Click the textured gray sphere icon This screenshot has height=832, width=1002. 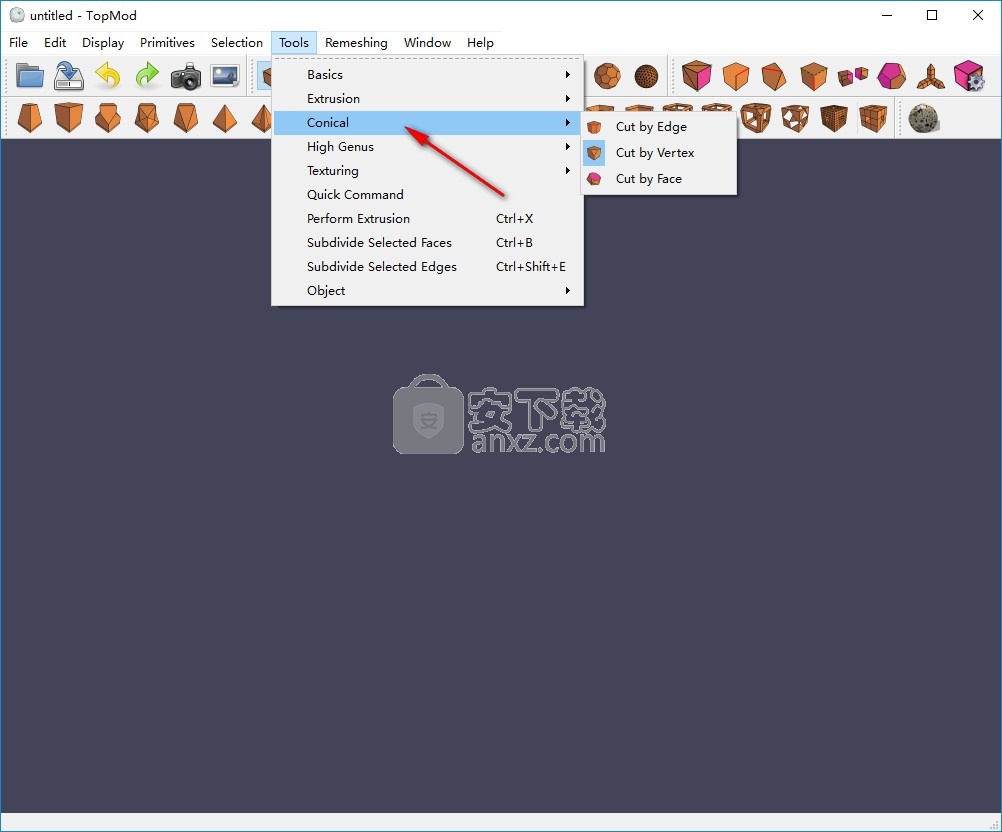click(923, 118)
